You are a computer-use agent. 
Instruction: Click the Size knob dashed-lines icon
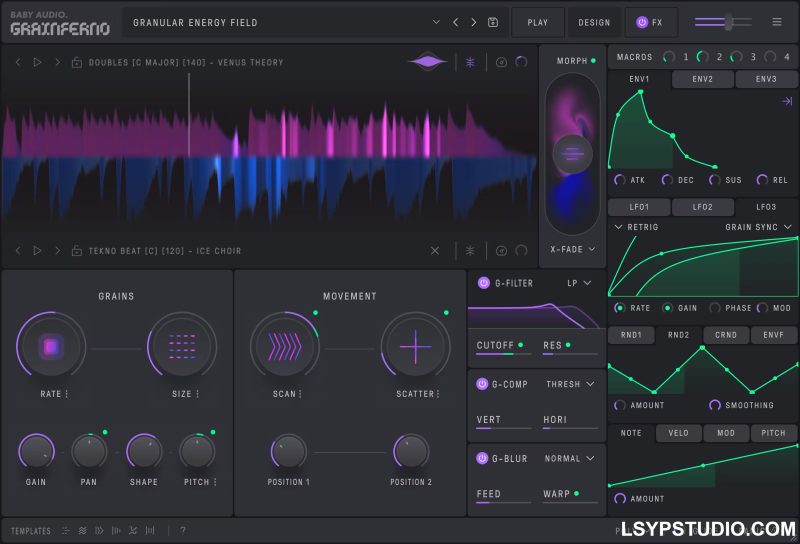[x=182, y=347]
